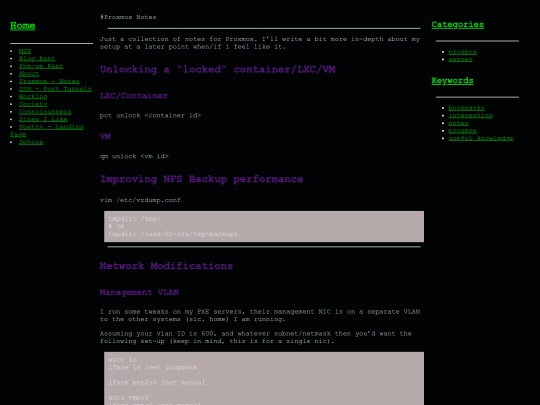
Task: Open the Sphinx link
Action: click(x=31, y=142)
